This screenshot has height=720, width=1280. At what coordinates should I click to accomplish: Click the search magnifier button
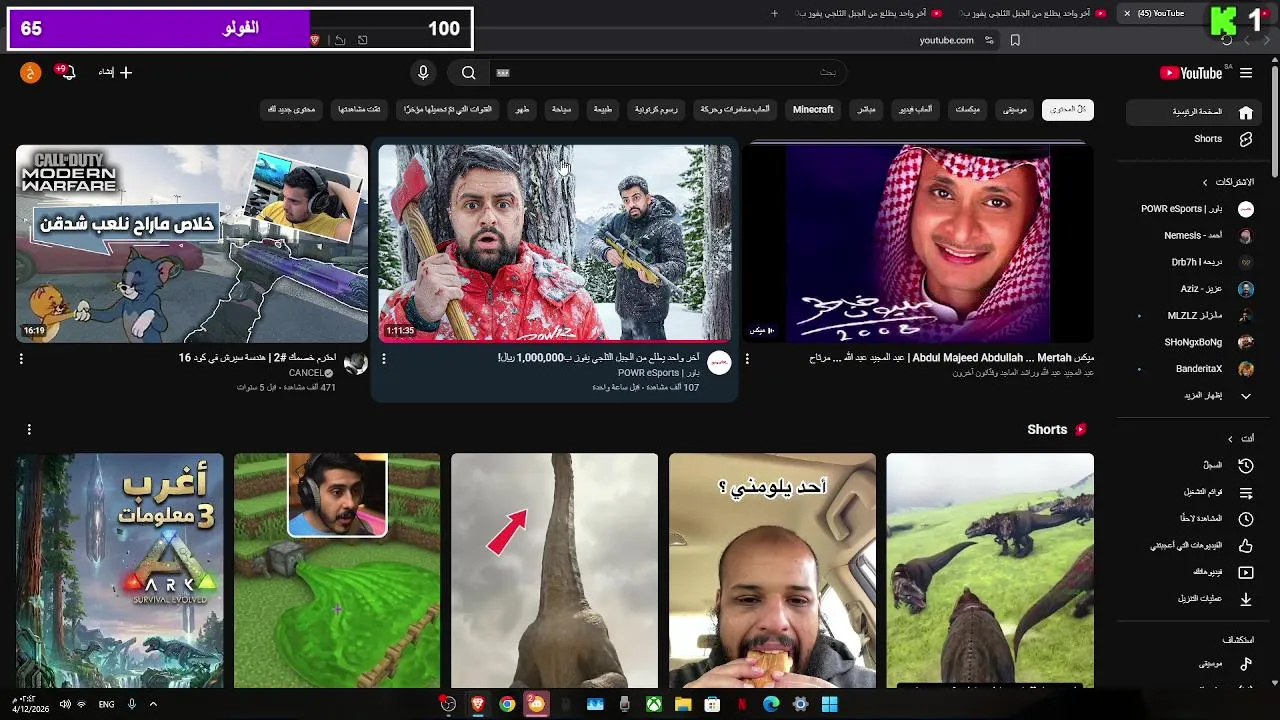pos(468,72)
